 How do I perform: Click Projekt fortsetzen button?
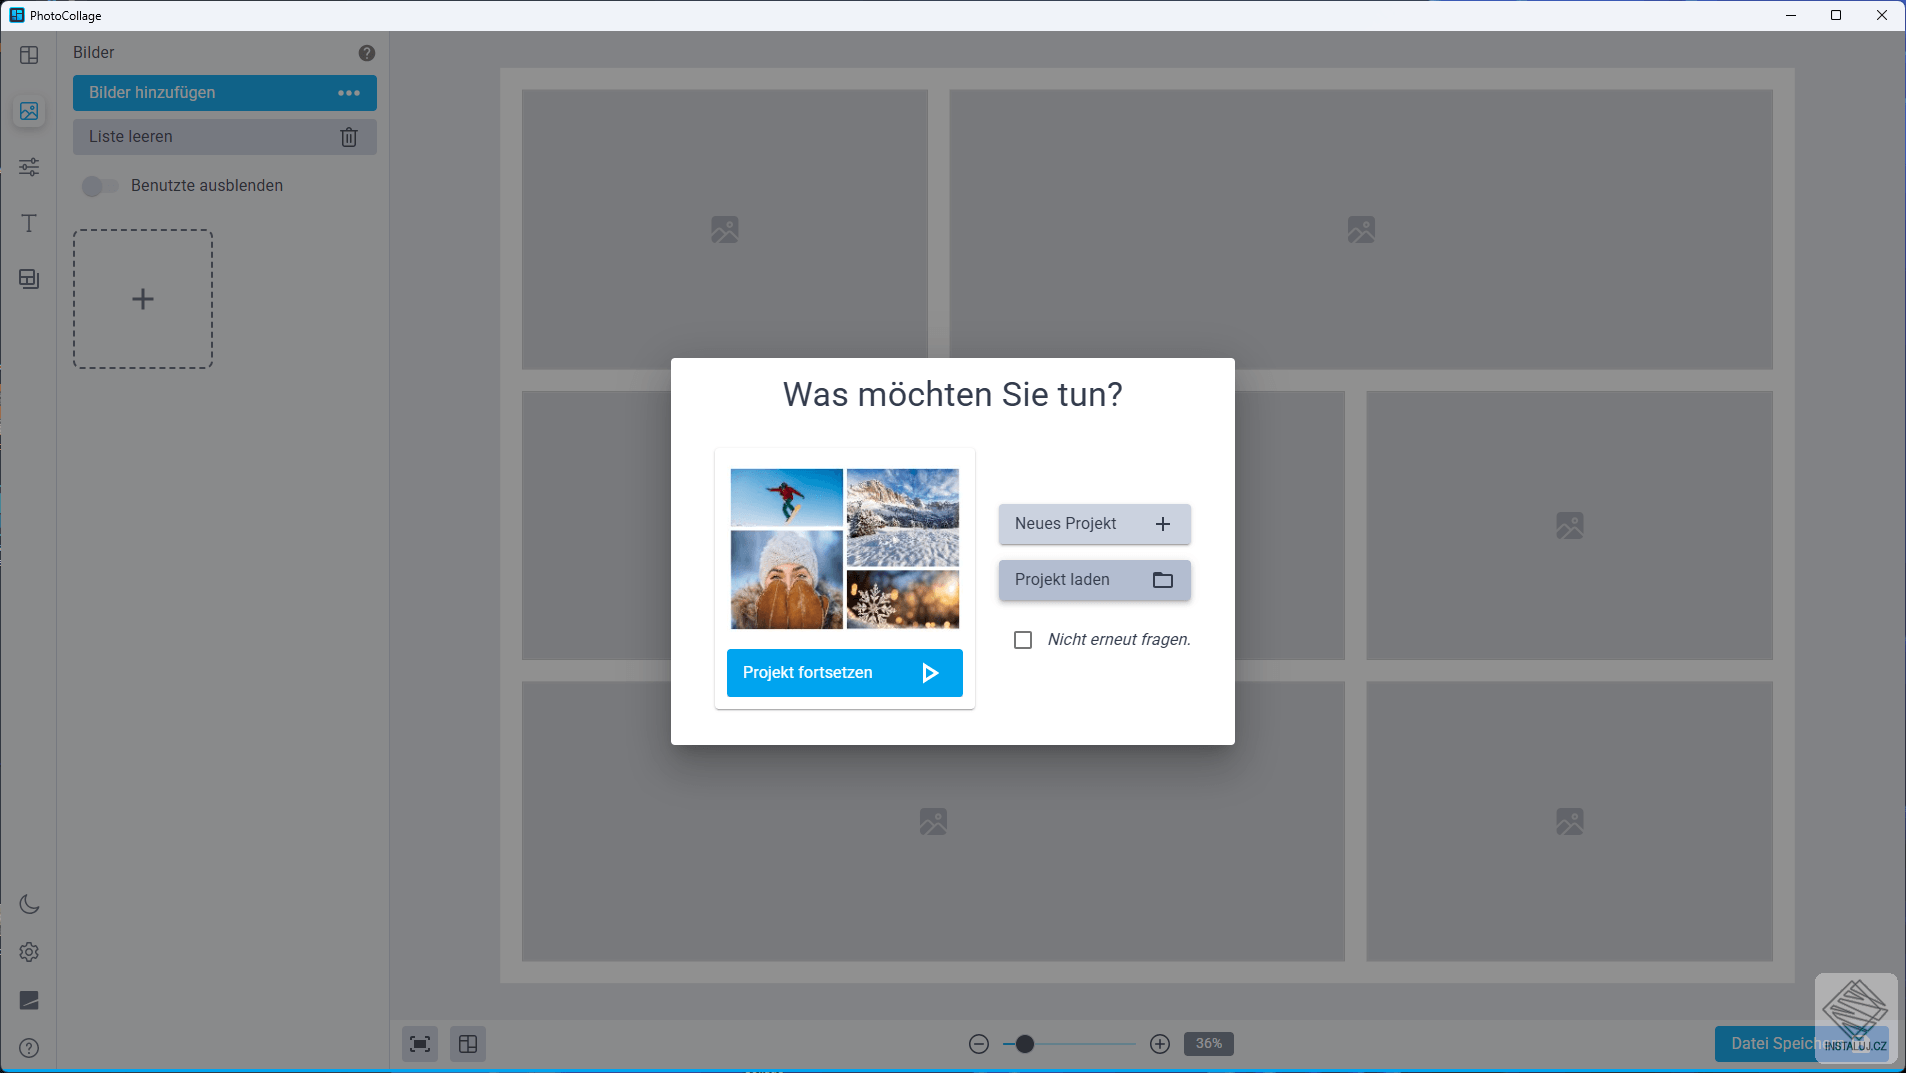(x=845, y=673)
